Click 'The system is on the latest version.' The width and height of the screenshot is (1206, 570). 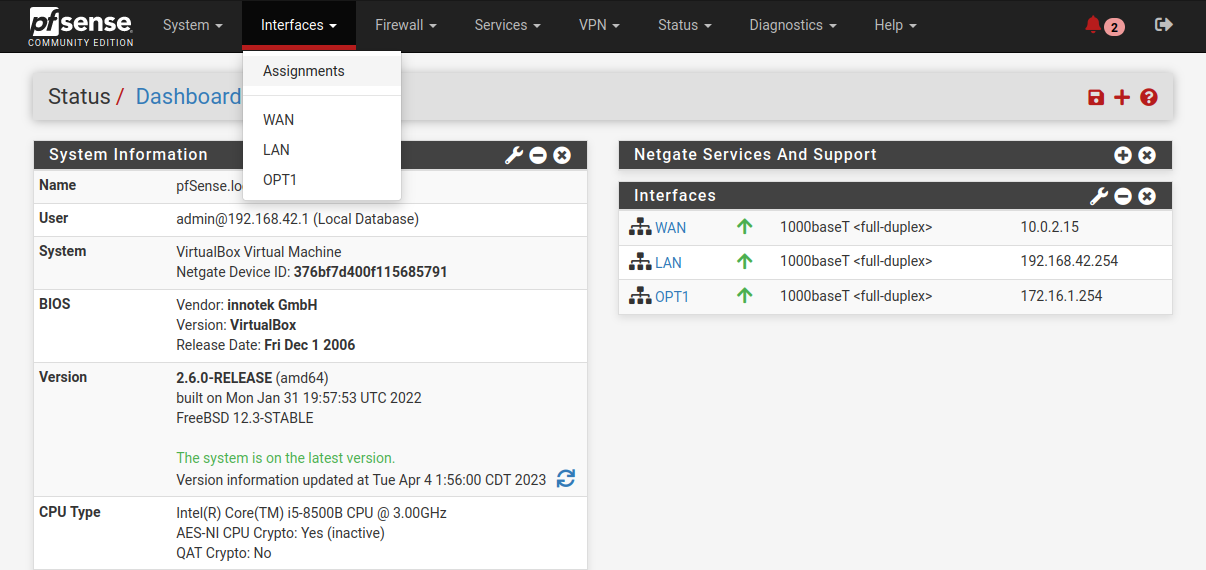[286, 458]
